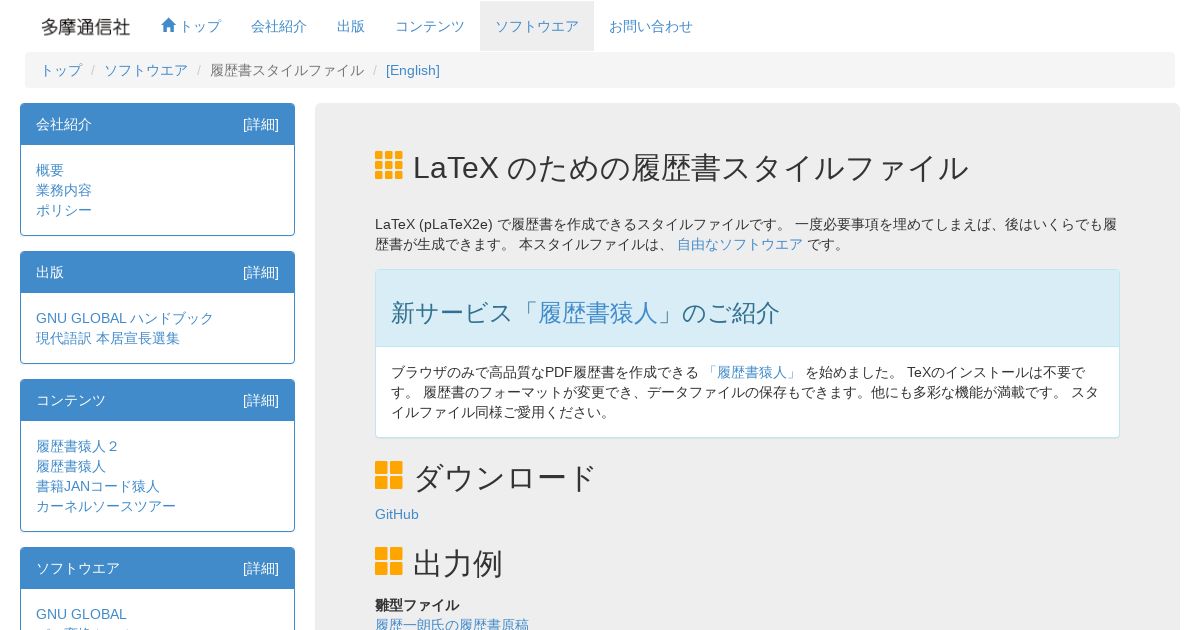
Task: Open the GitHub download link
Action: pyautogui.click(x=397, y=514)
